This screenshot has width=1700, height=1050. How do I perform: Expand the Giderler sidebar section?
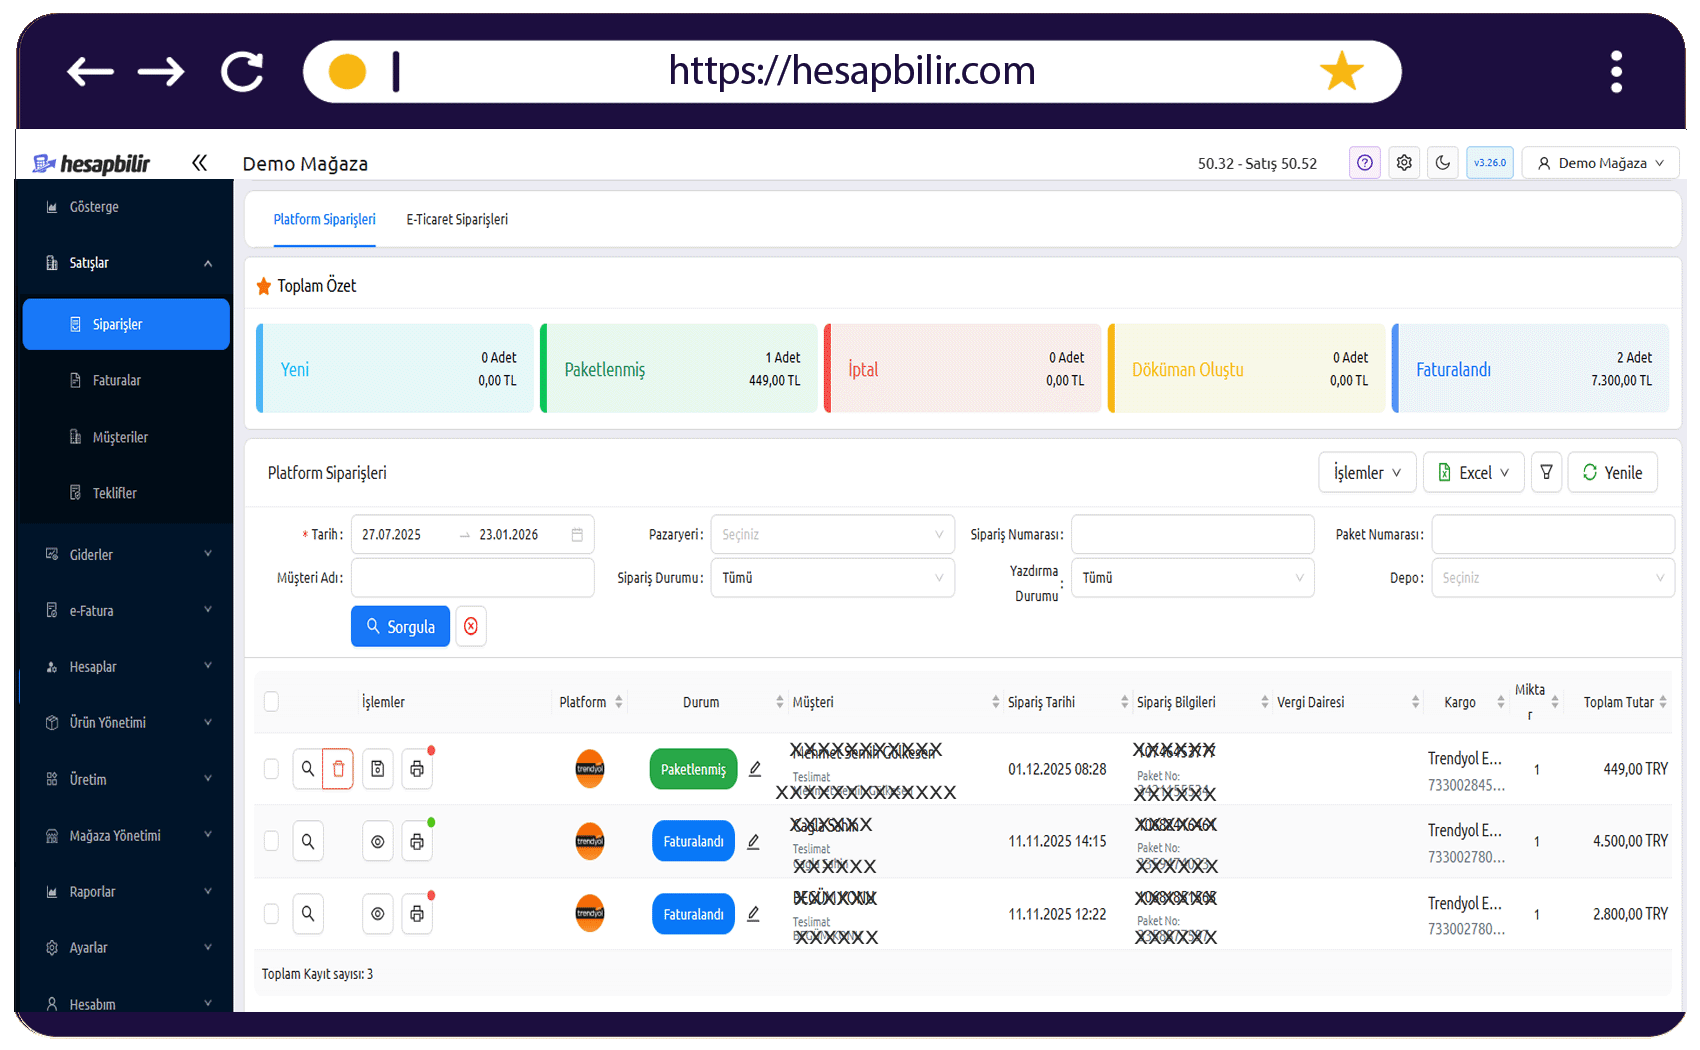coord(124,554)
